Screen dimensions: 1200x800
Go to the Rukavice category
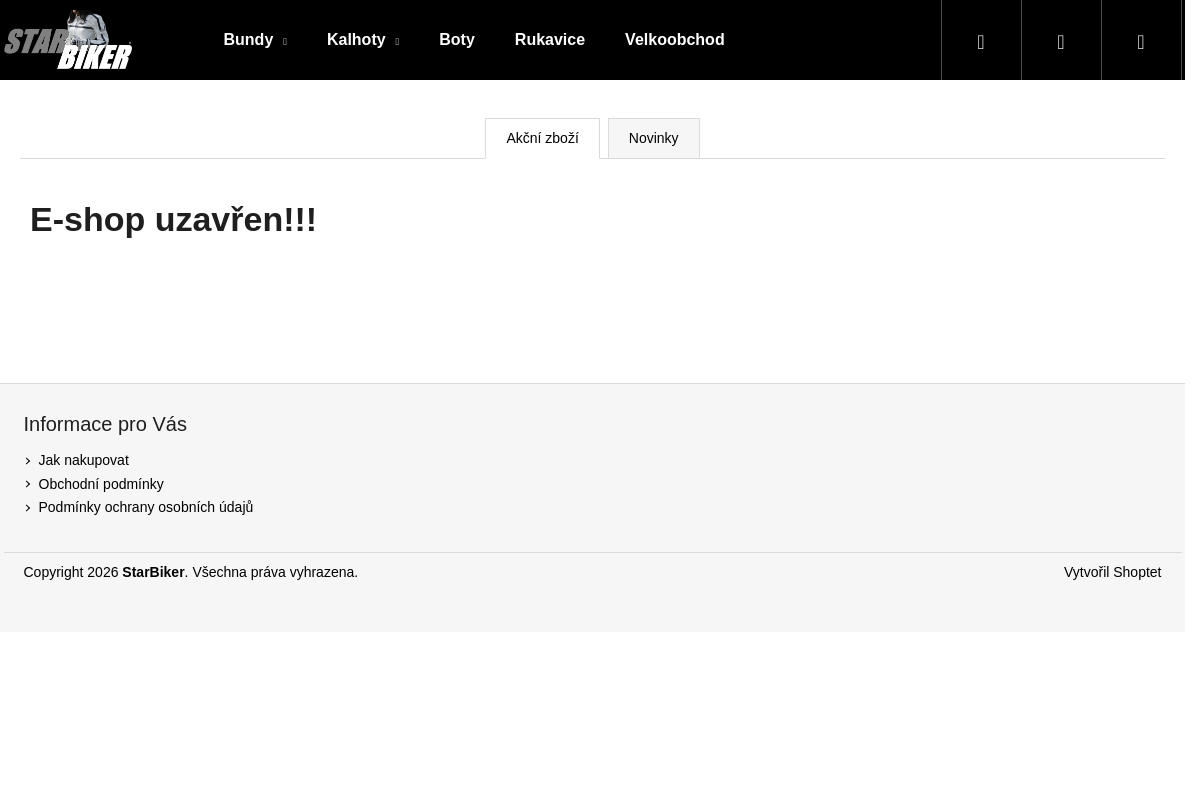pyautogui.click(x=549, y=40)
